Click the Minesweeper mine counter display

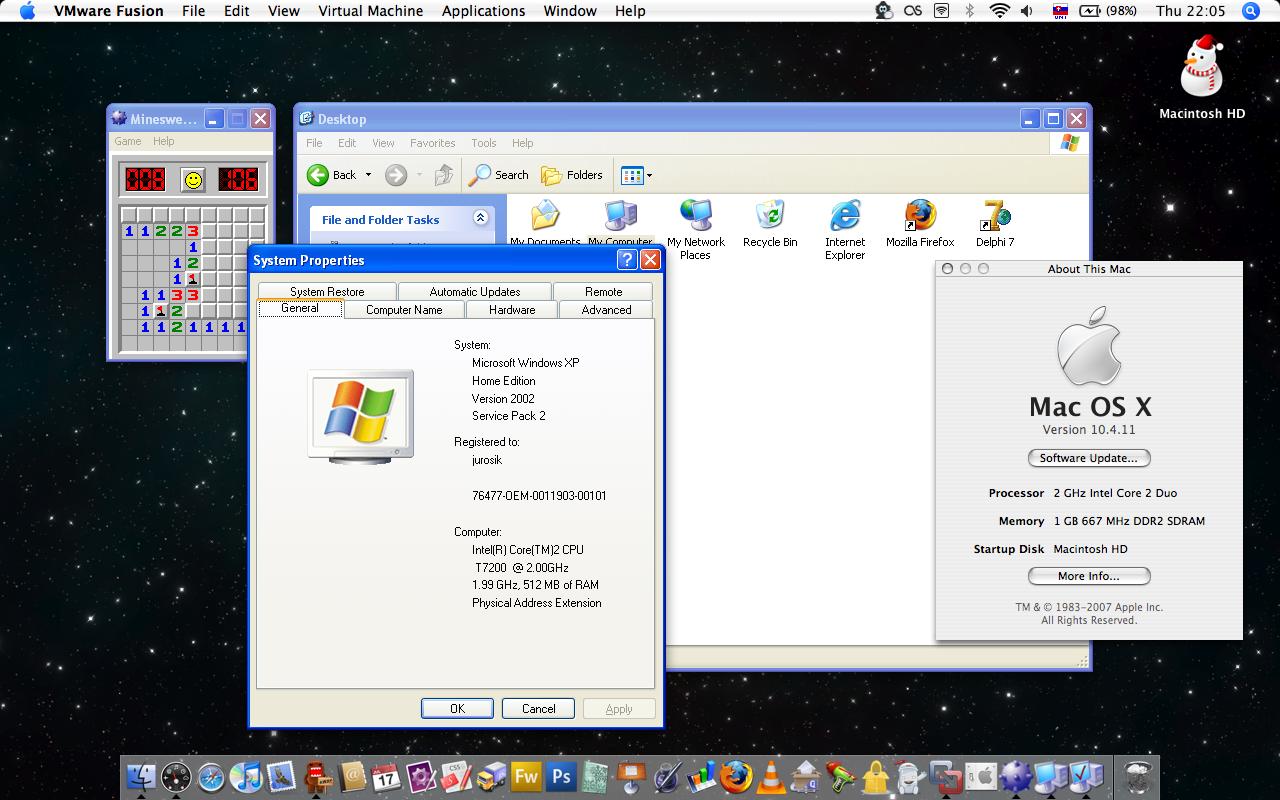click(x=145, y=179)
